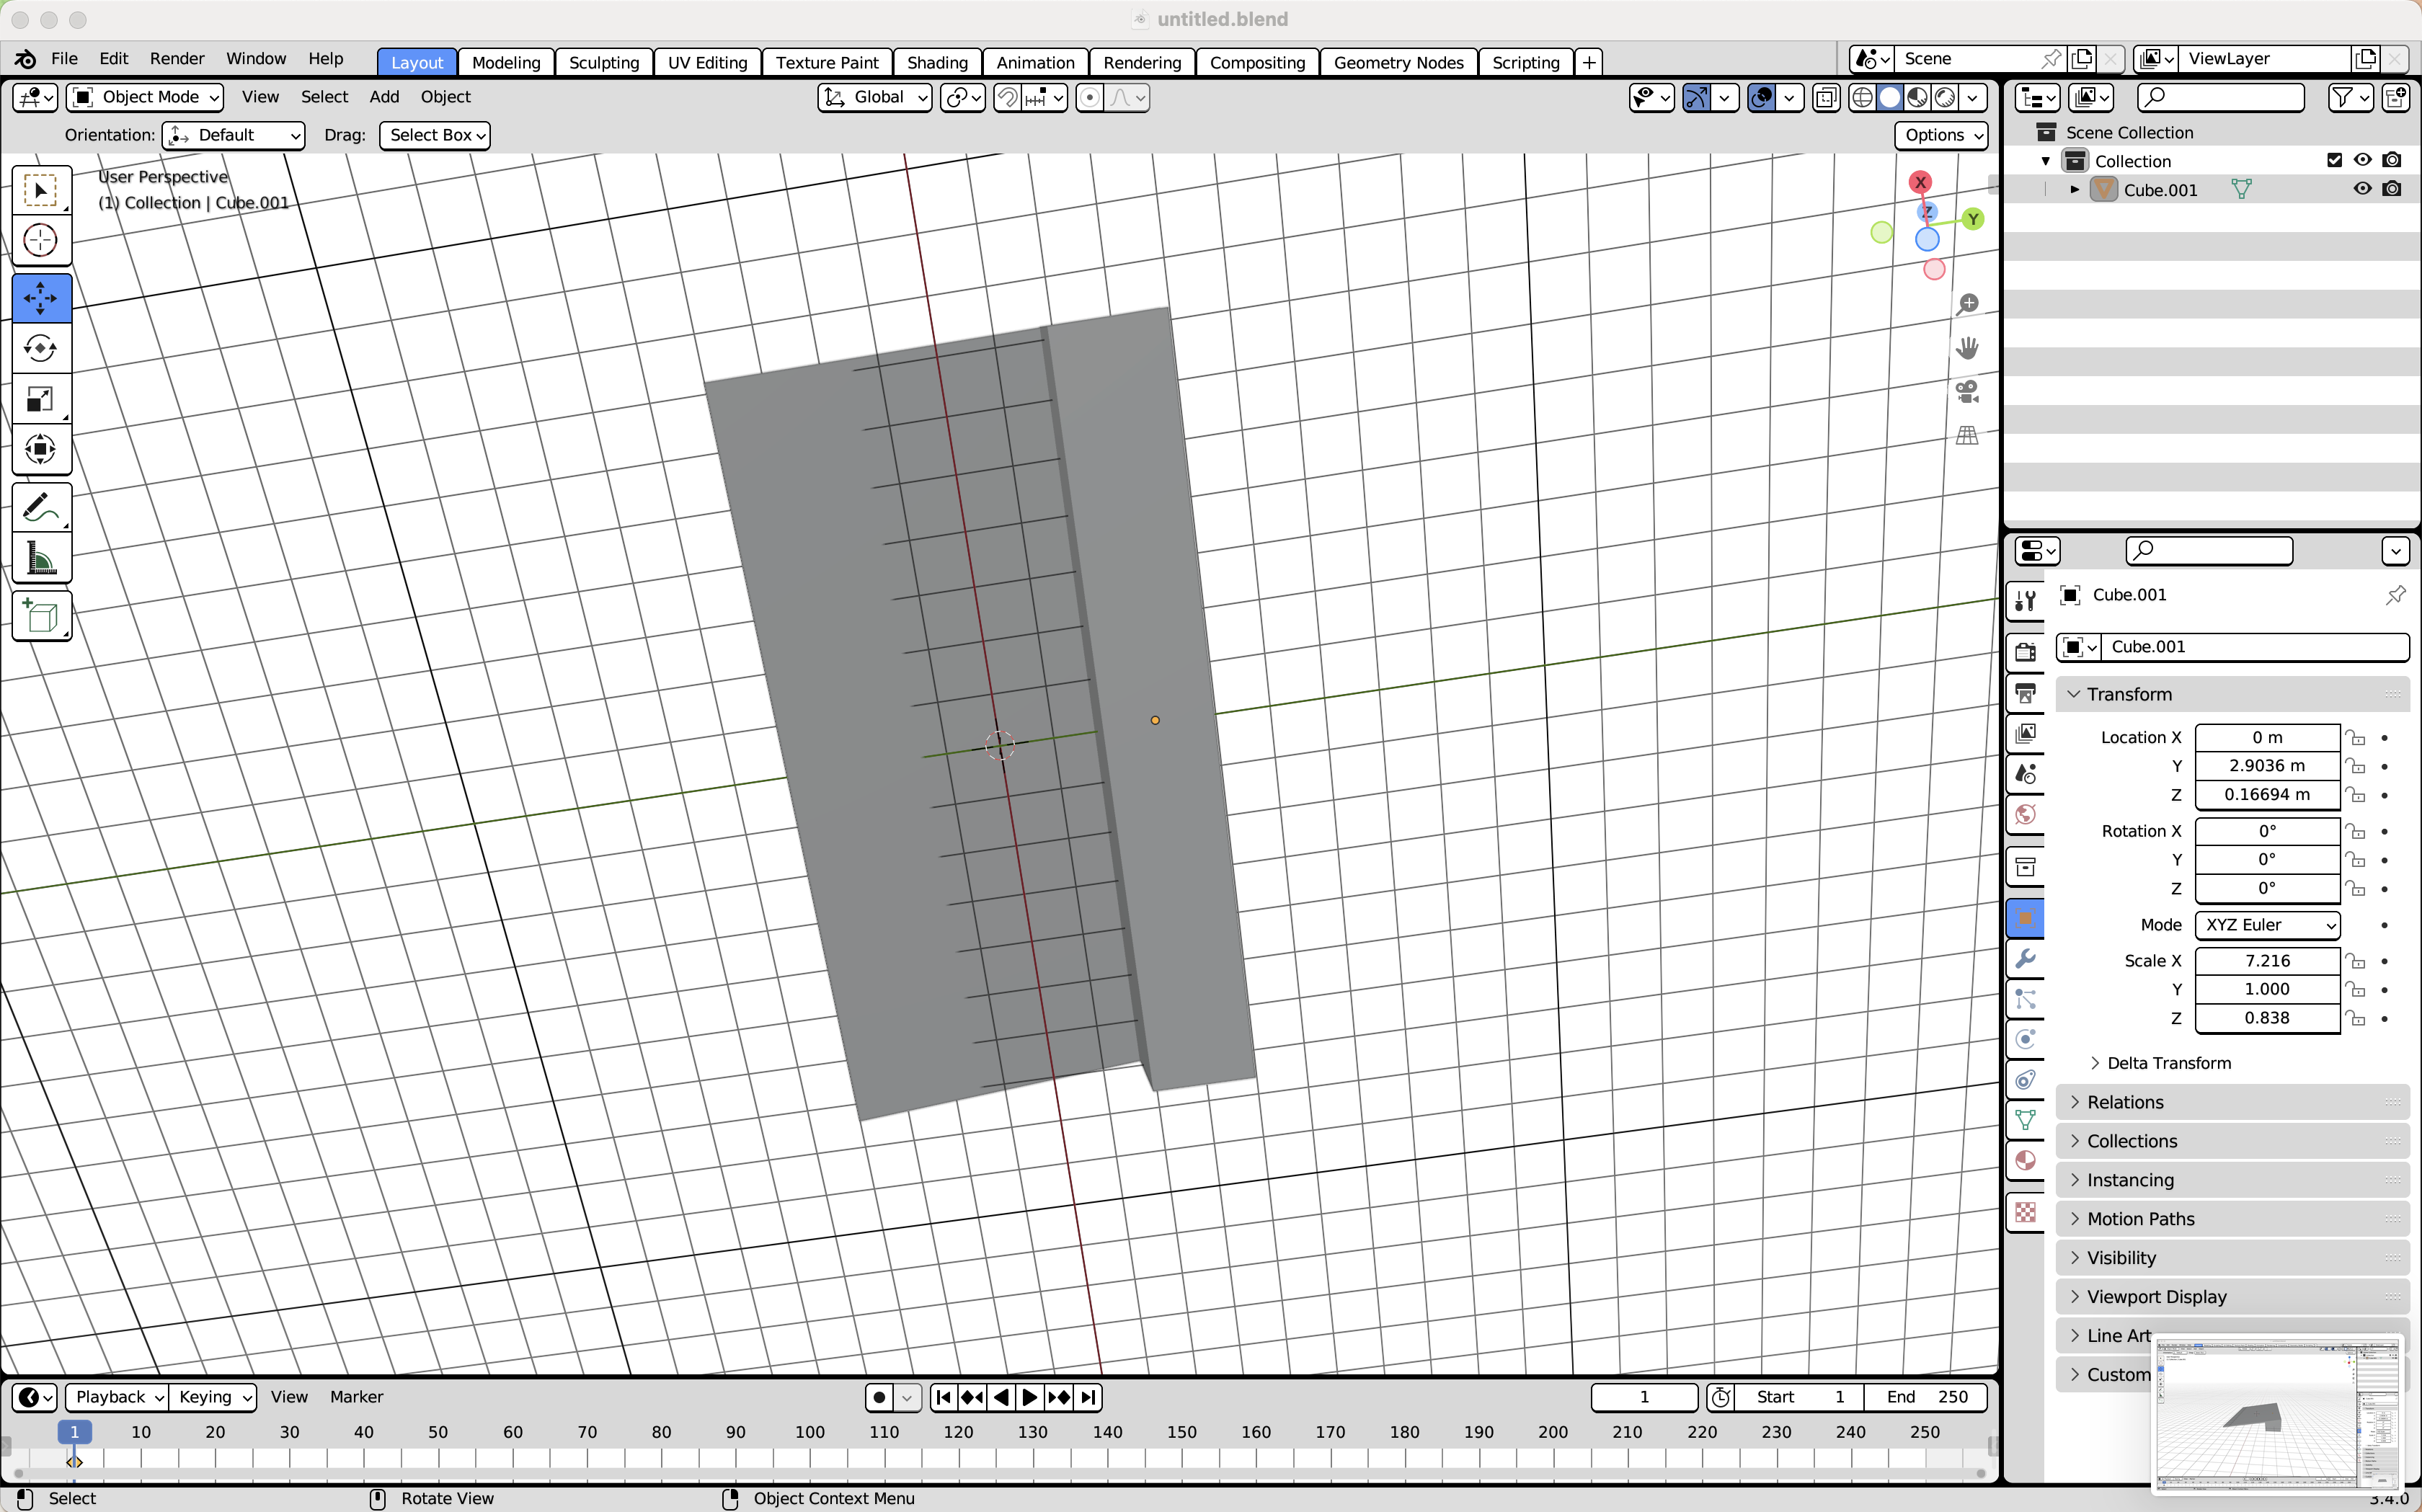This screenshot has width=2422, height=1512.
Task: Open the Modifier properties wrench tab
Action: pos(2025,958)
